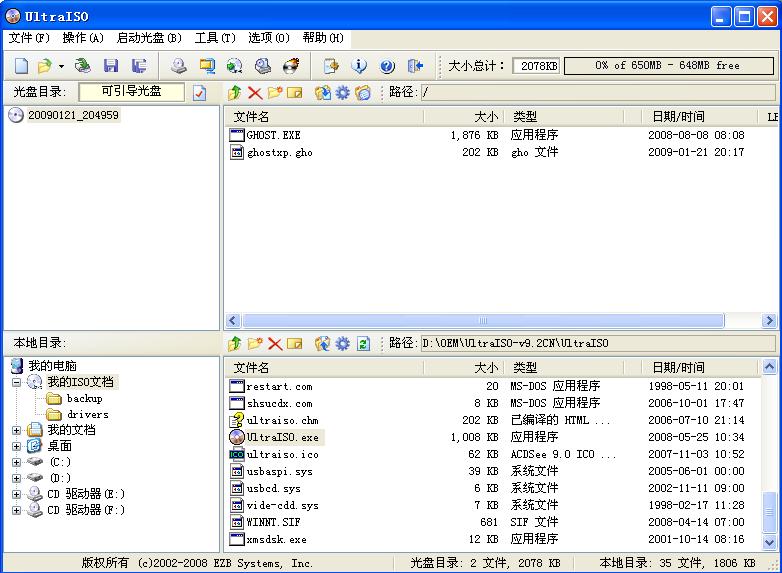This screenshot has height=573, width=782.
Task: Collapse 我的ISO文档 tree node
Action: [x=16, y=382]
